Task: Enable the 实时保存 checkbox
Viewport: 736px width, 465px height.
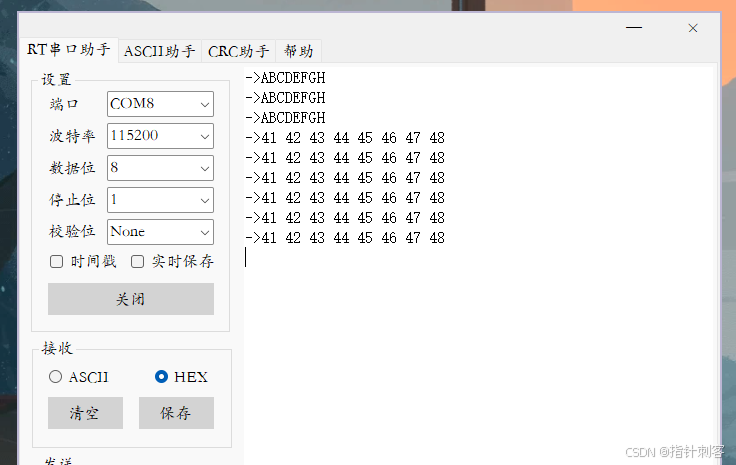Action: tap(137, 261)
